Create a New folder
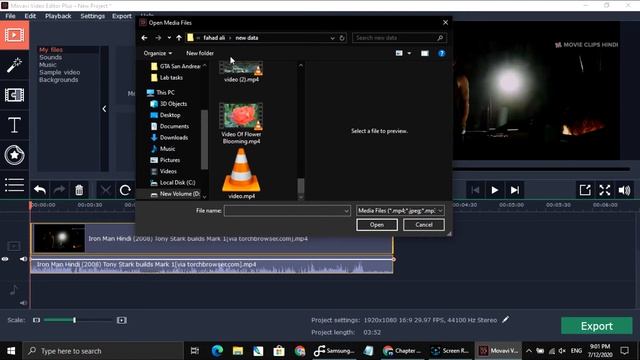640x360 pixels. click(x=200, y=53)
